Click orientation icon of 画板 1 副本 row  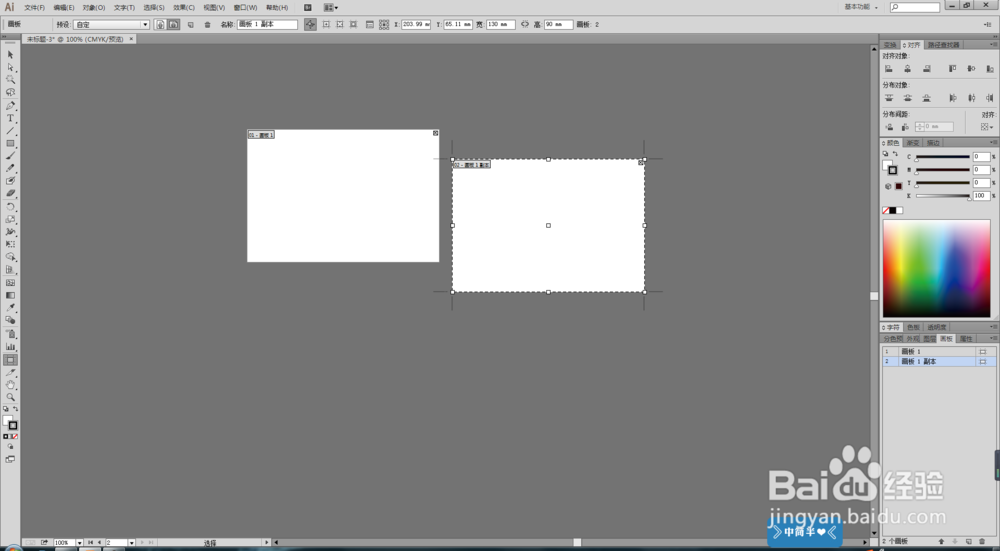983,362
